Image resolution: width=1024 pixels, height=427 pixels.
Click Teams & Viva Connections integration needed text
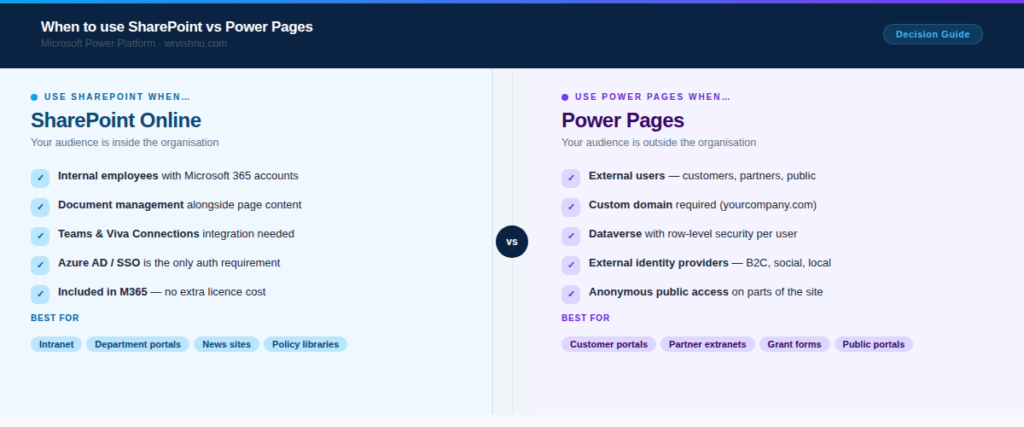pos(176,234)
